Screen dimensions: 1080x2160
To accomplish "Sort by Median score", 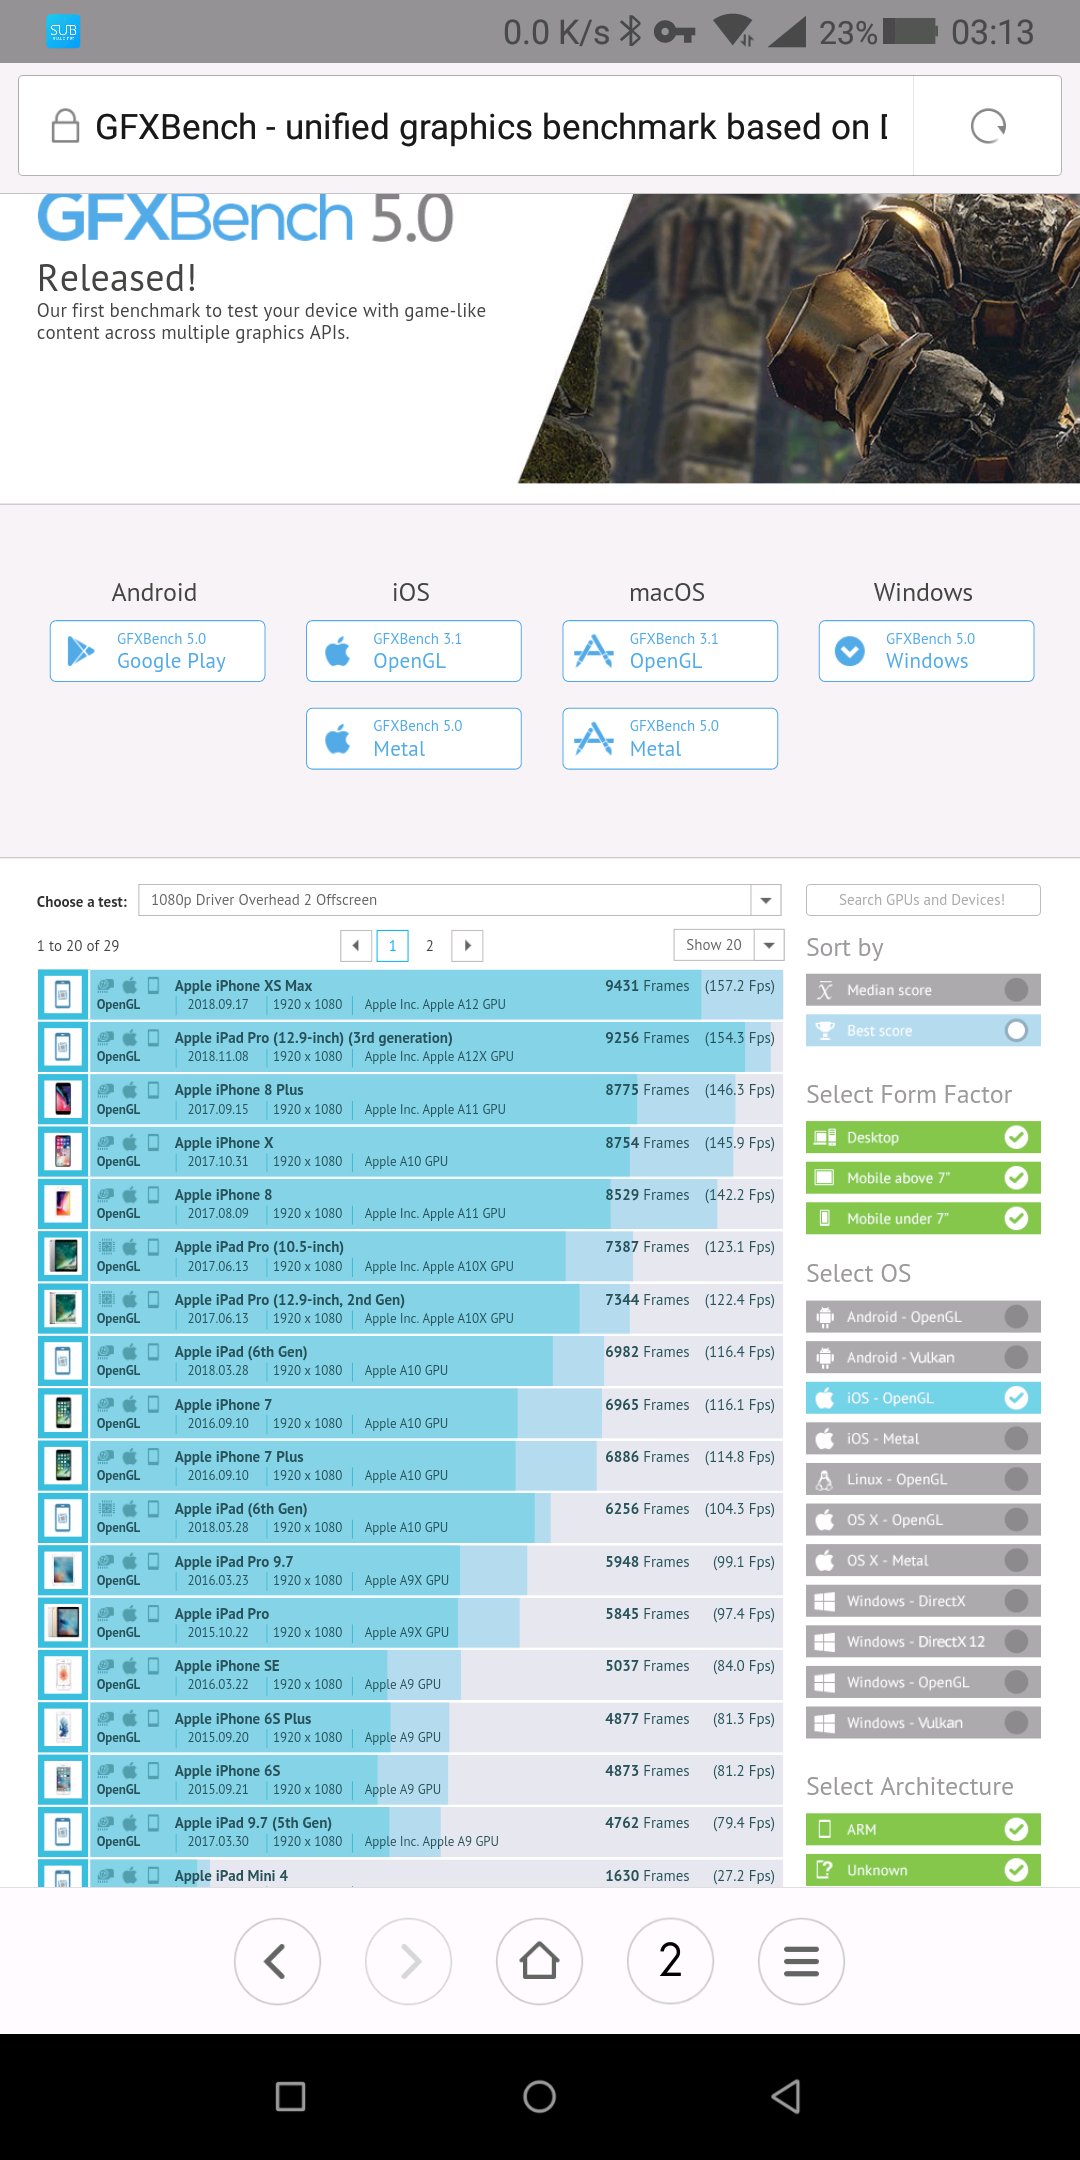I will click(923, 990).
